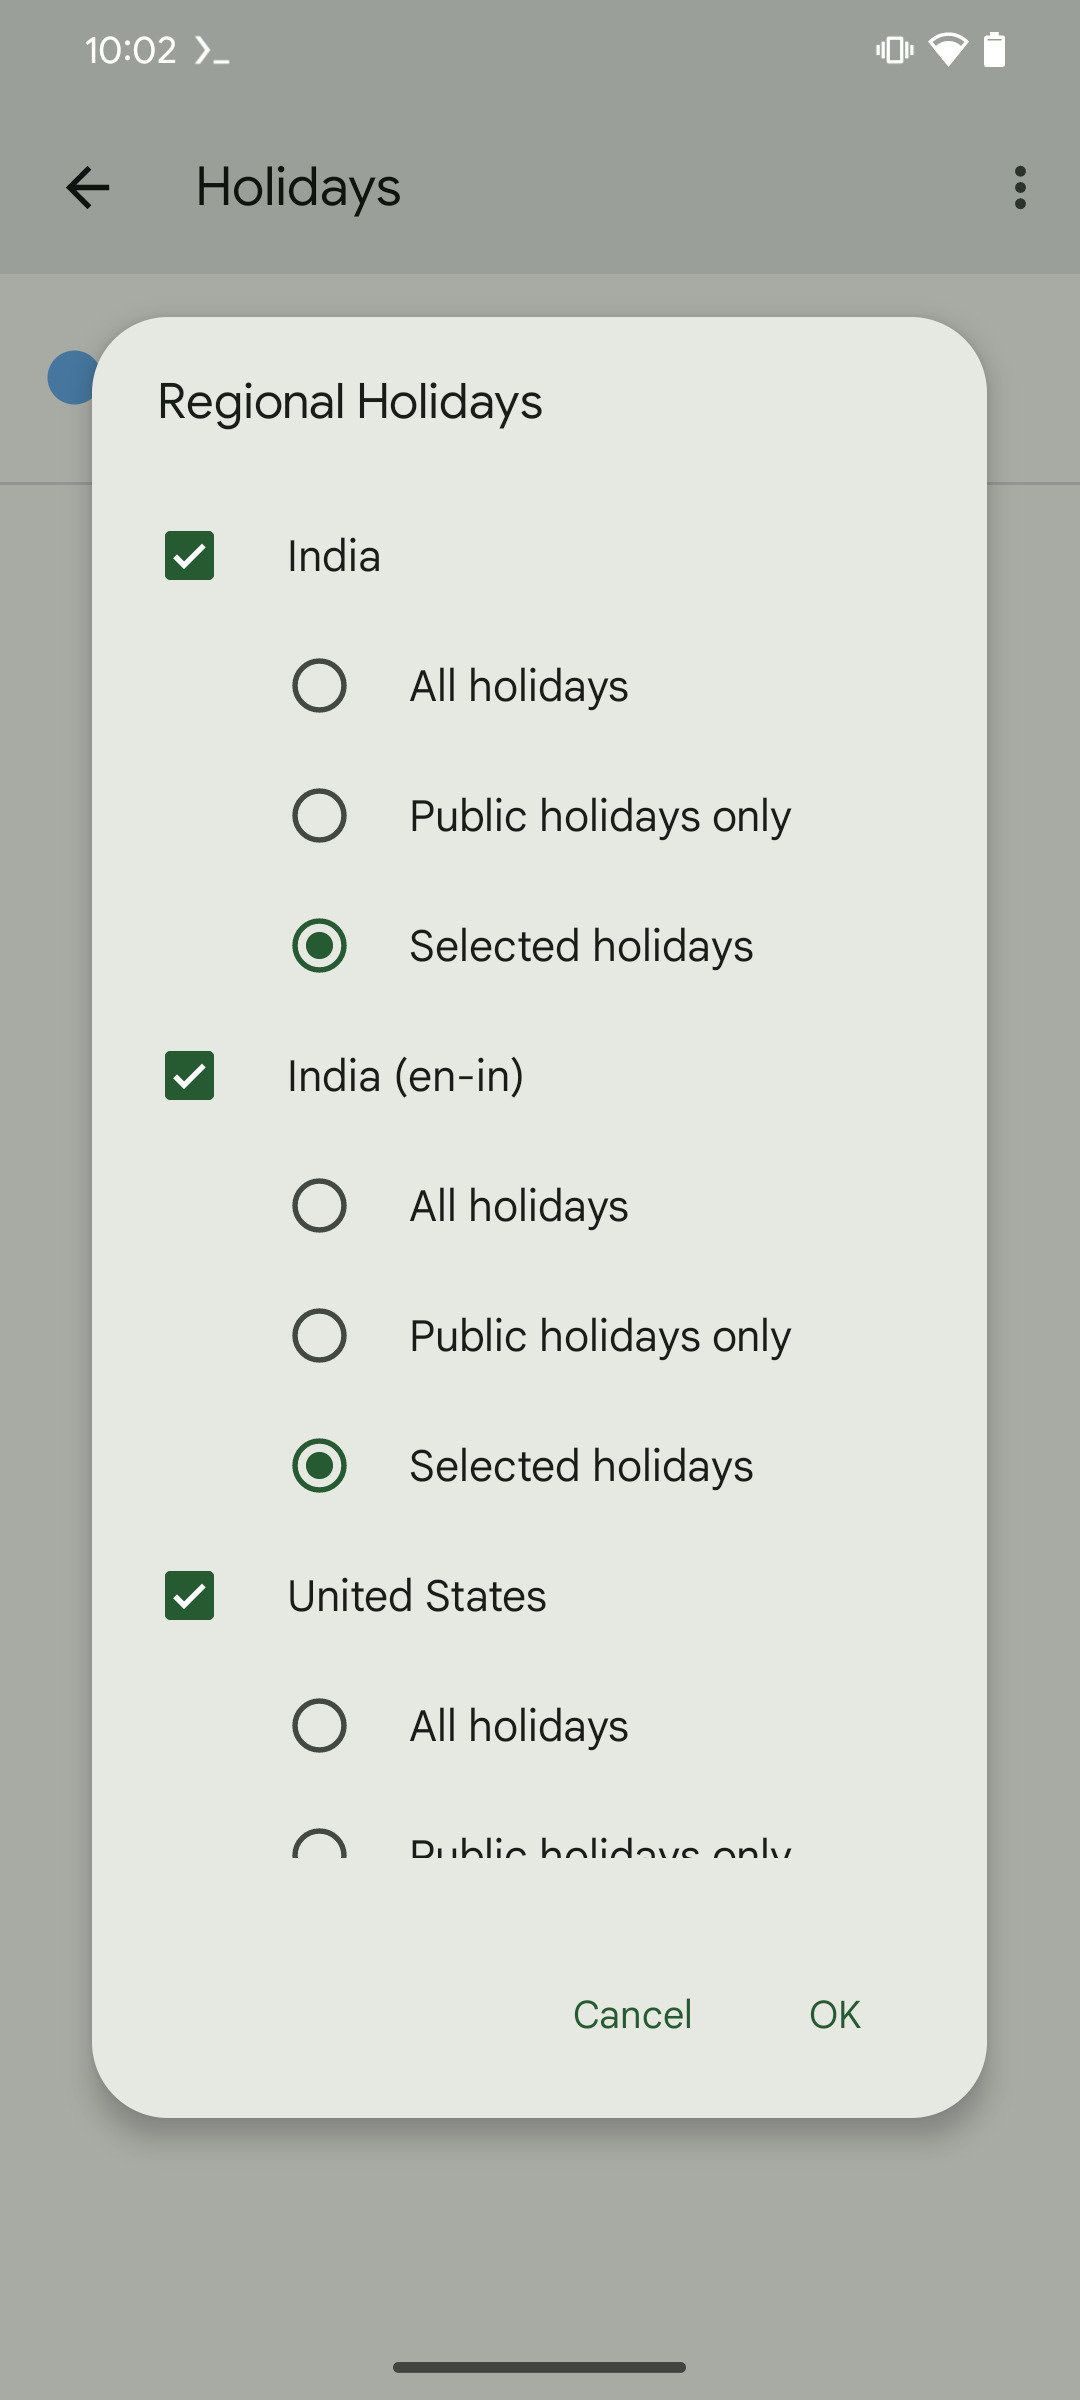
Task: Tap the terminal icon in status bar
Action: tap(212, 50)
